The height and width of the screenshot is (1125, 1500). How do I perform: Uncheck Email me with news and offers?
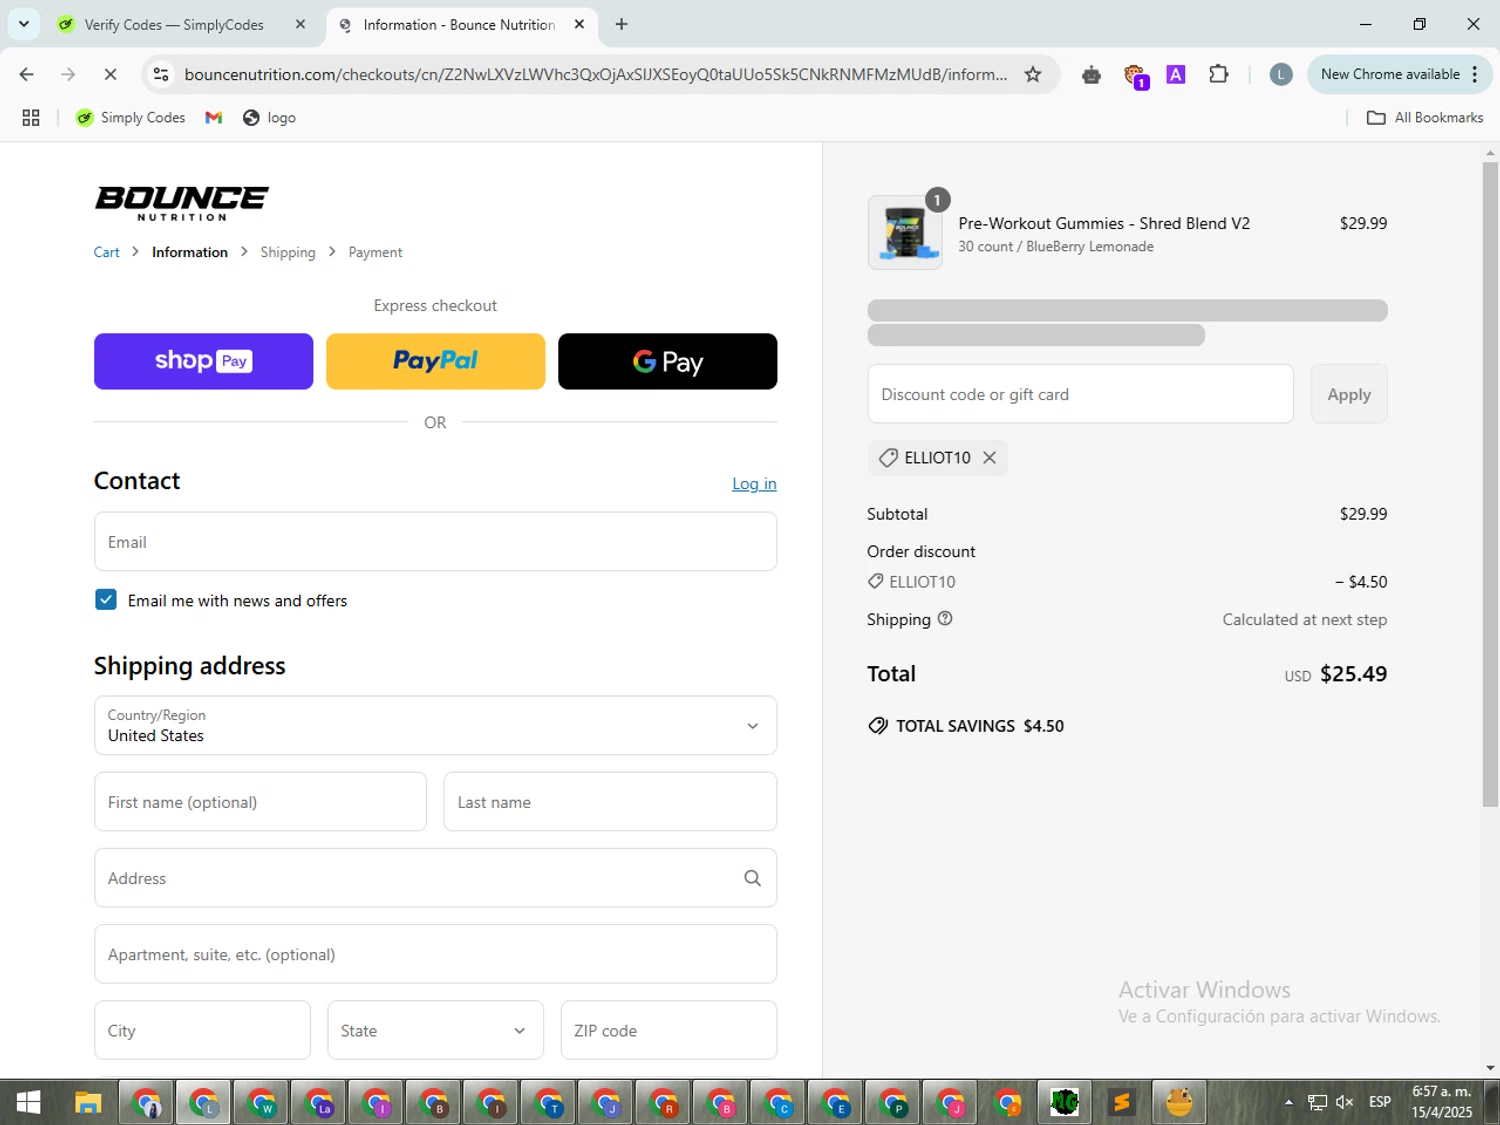106,600
